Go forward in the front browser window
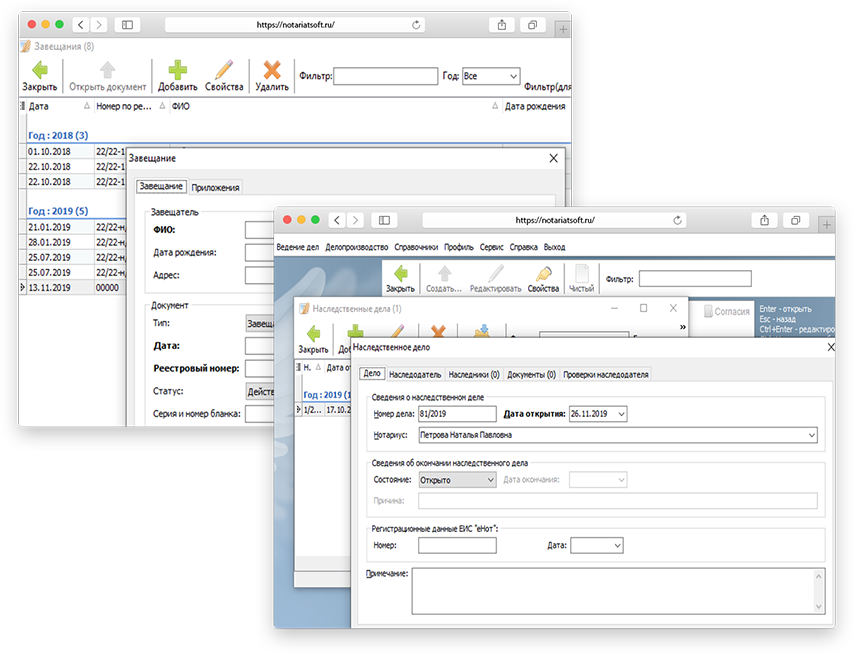Viewport: 854px width, 654px height. 355,220
